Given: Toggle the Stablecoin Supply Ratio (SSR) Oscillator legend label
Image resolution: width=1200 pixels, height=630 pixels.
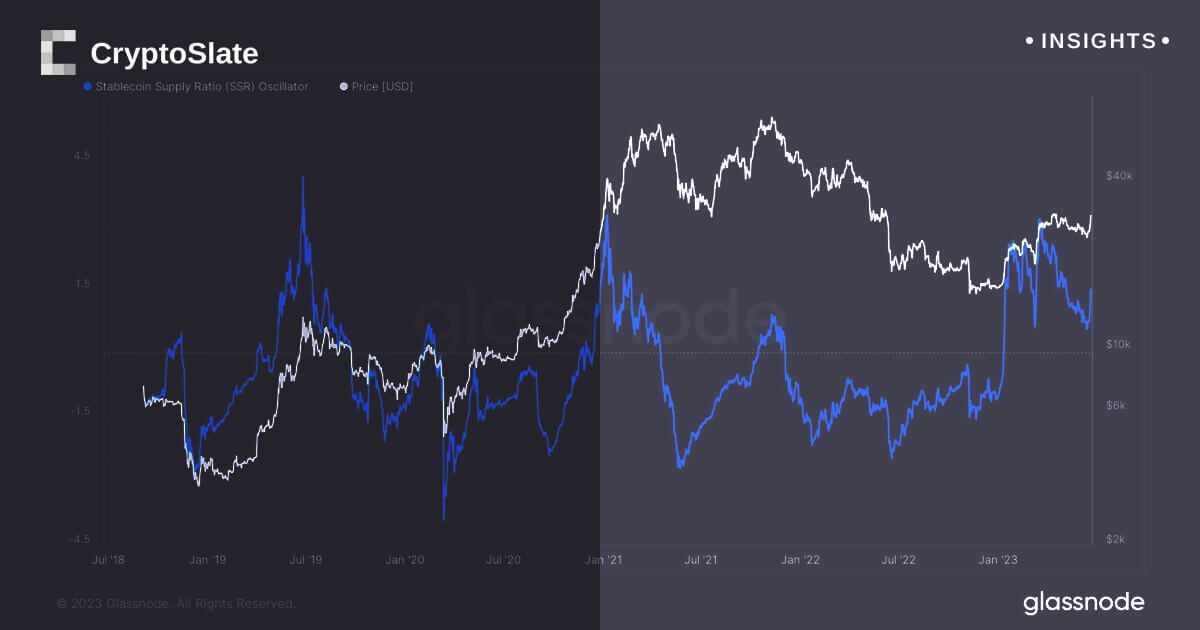Looking at the screenshot, I should (202, 87).
